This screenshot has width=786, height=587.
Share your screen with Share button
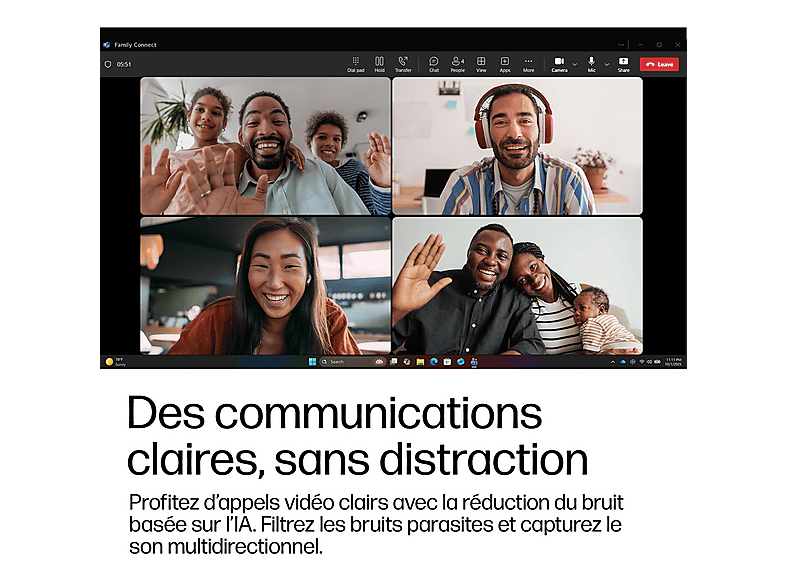coord(623,64)
